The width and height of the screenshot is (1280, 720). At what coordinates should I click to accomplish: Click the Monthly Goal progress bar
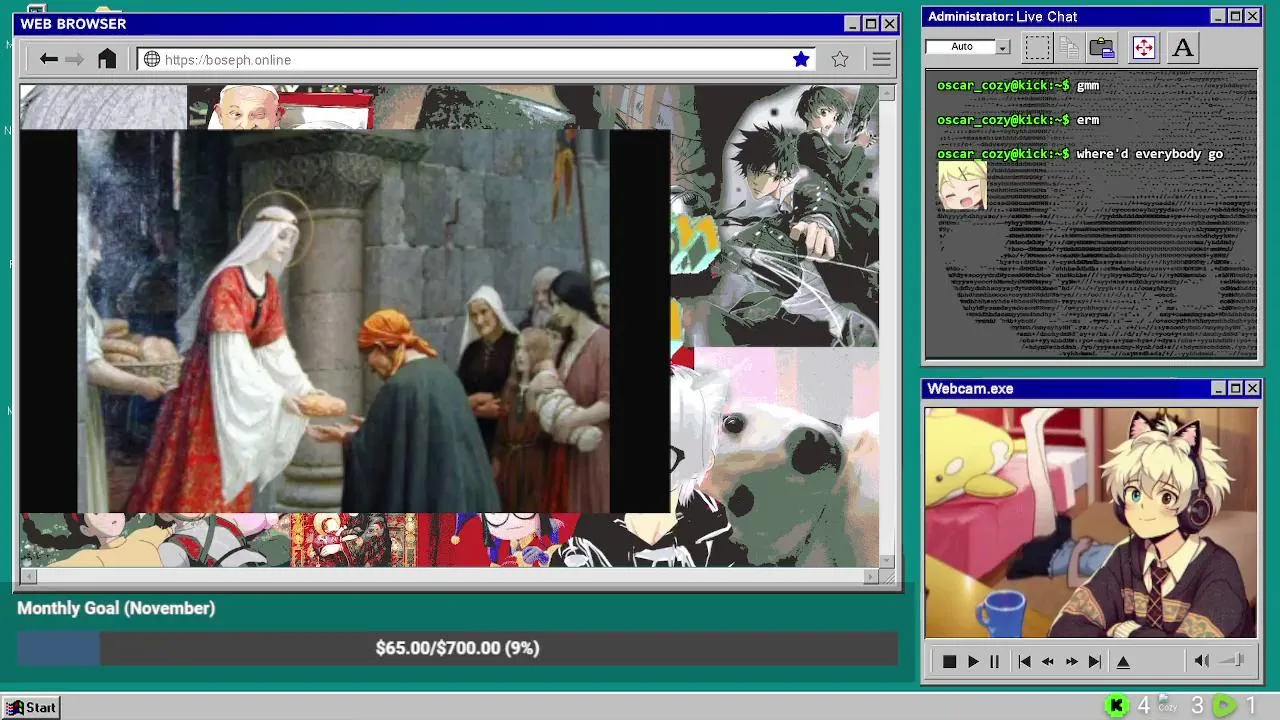457,648
